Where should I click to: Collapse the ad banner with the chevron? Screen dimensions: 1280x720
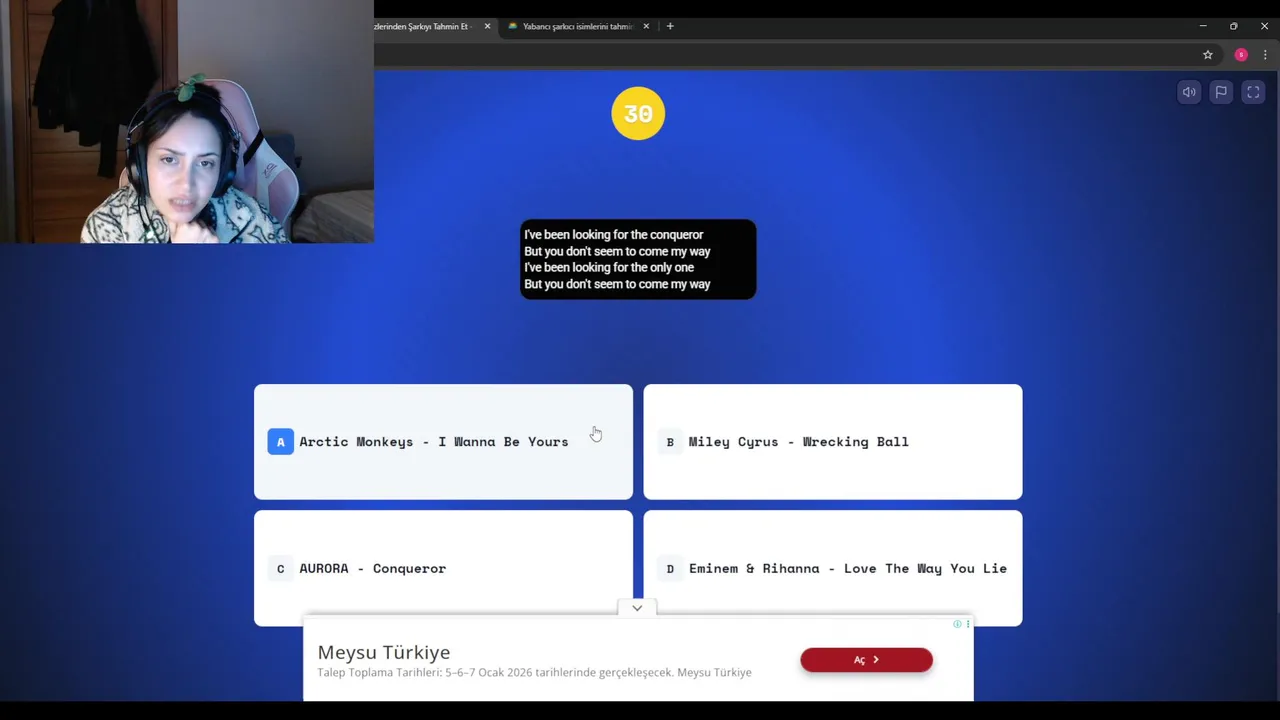coord(637,608)
